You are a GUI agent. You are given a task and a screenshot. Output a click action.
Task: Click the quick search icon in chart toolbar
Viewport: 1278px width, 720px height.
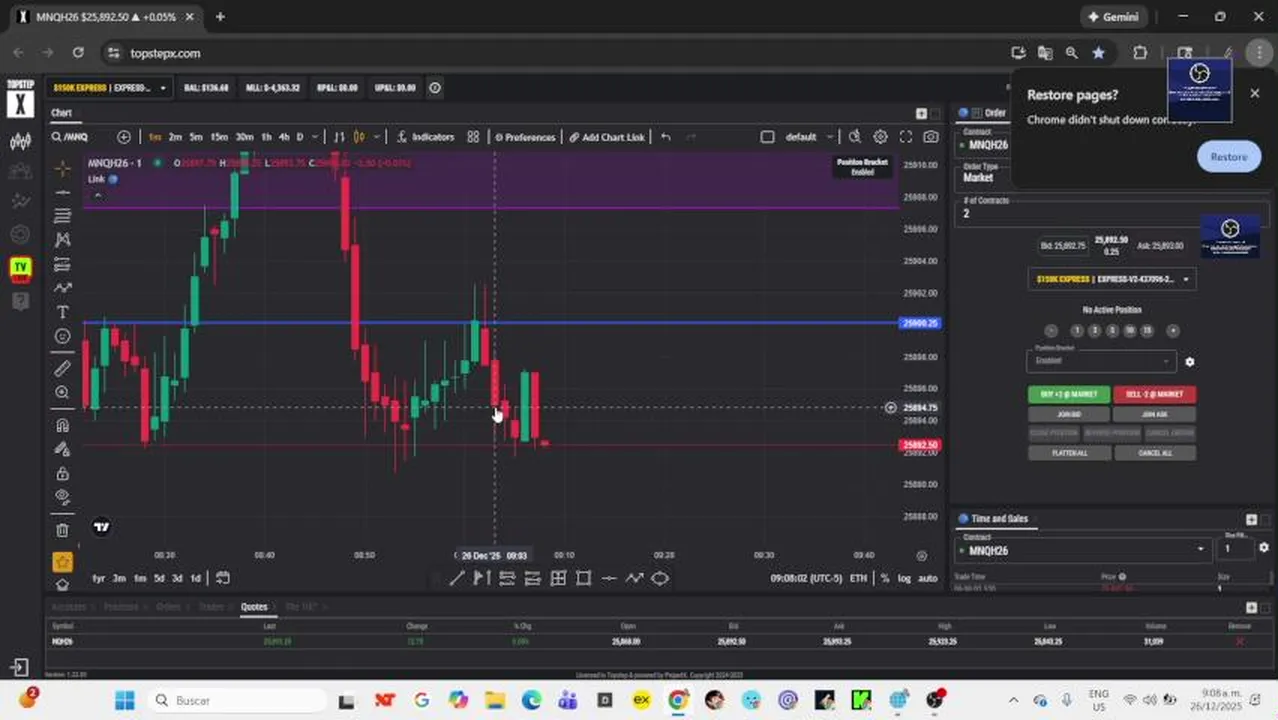pyautogui.click(x=855, y=137)
